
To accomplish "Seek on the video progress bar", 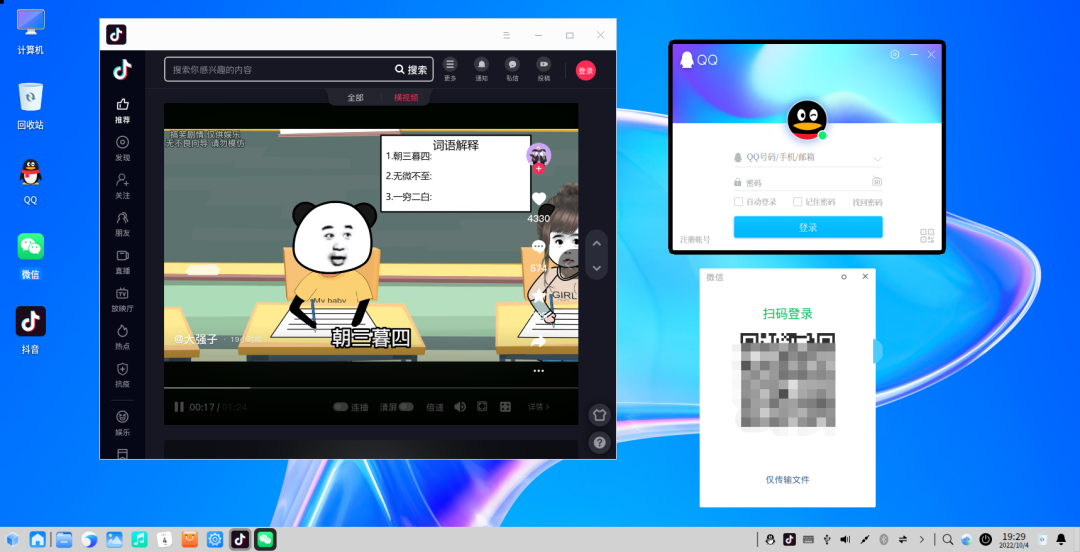I will tap(371, 388).
